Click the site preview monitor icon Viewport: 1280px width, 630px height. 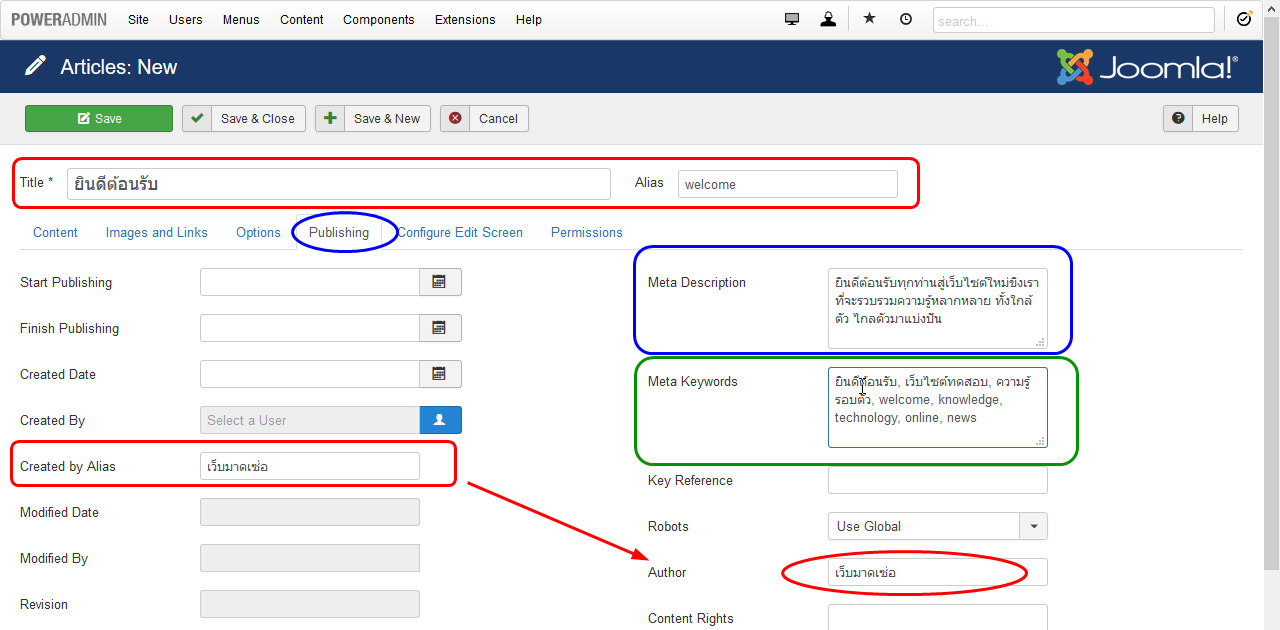[x=791, y=18]
